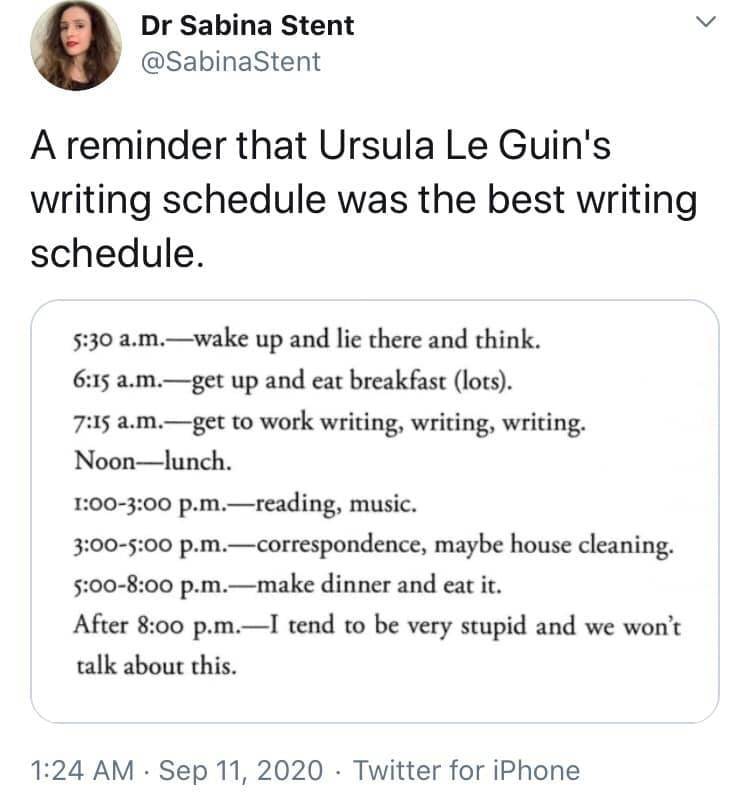Open Dr Sabina Stent's profile picture
The image size is (750, 803).
click(76, 45)
